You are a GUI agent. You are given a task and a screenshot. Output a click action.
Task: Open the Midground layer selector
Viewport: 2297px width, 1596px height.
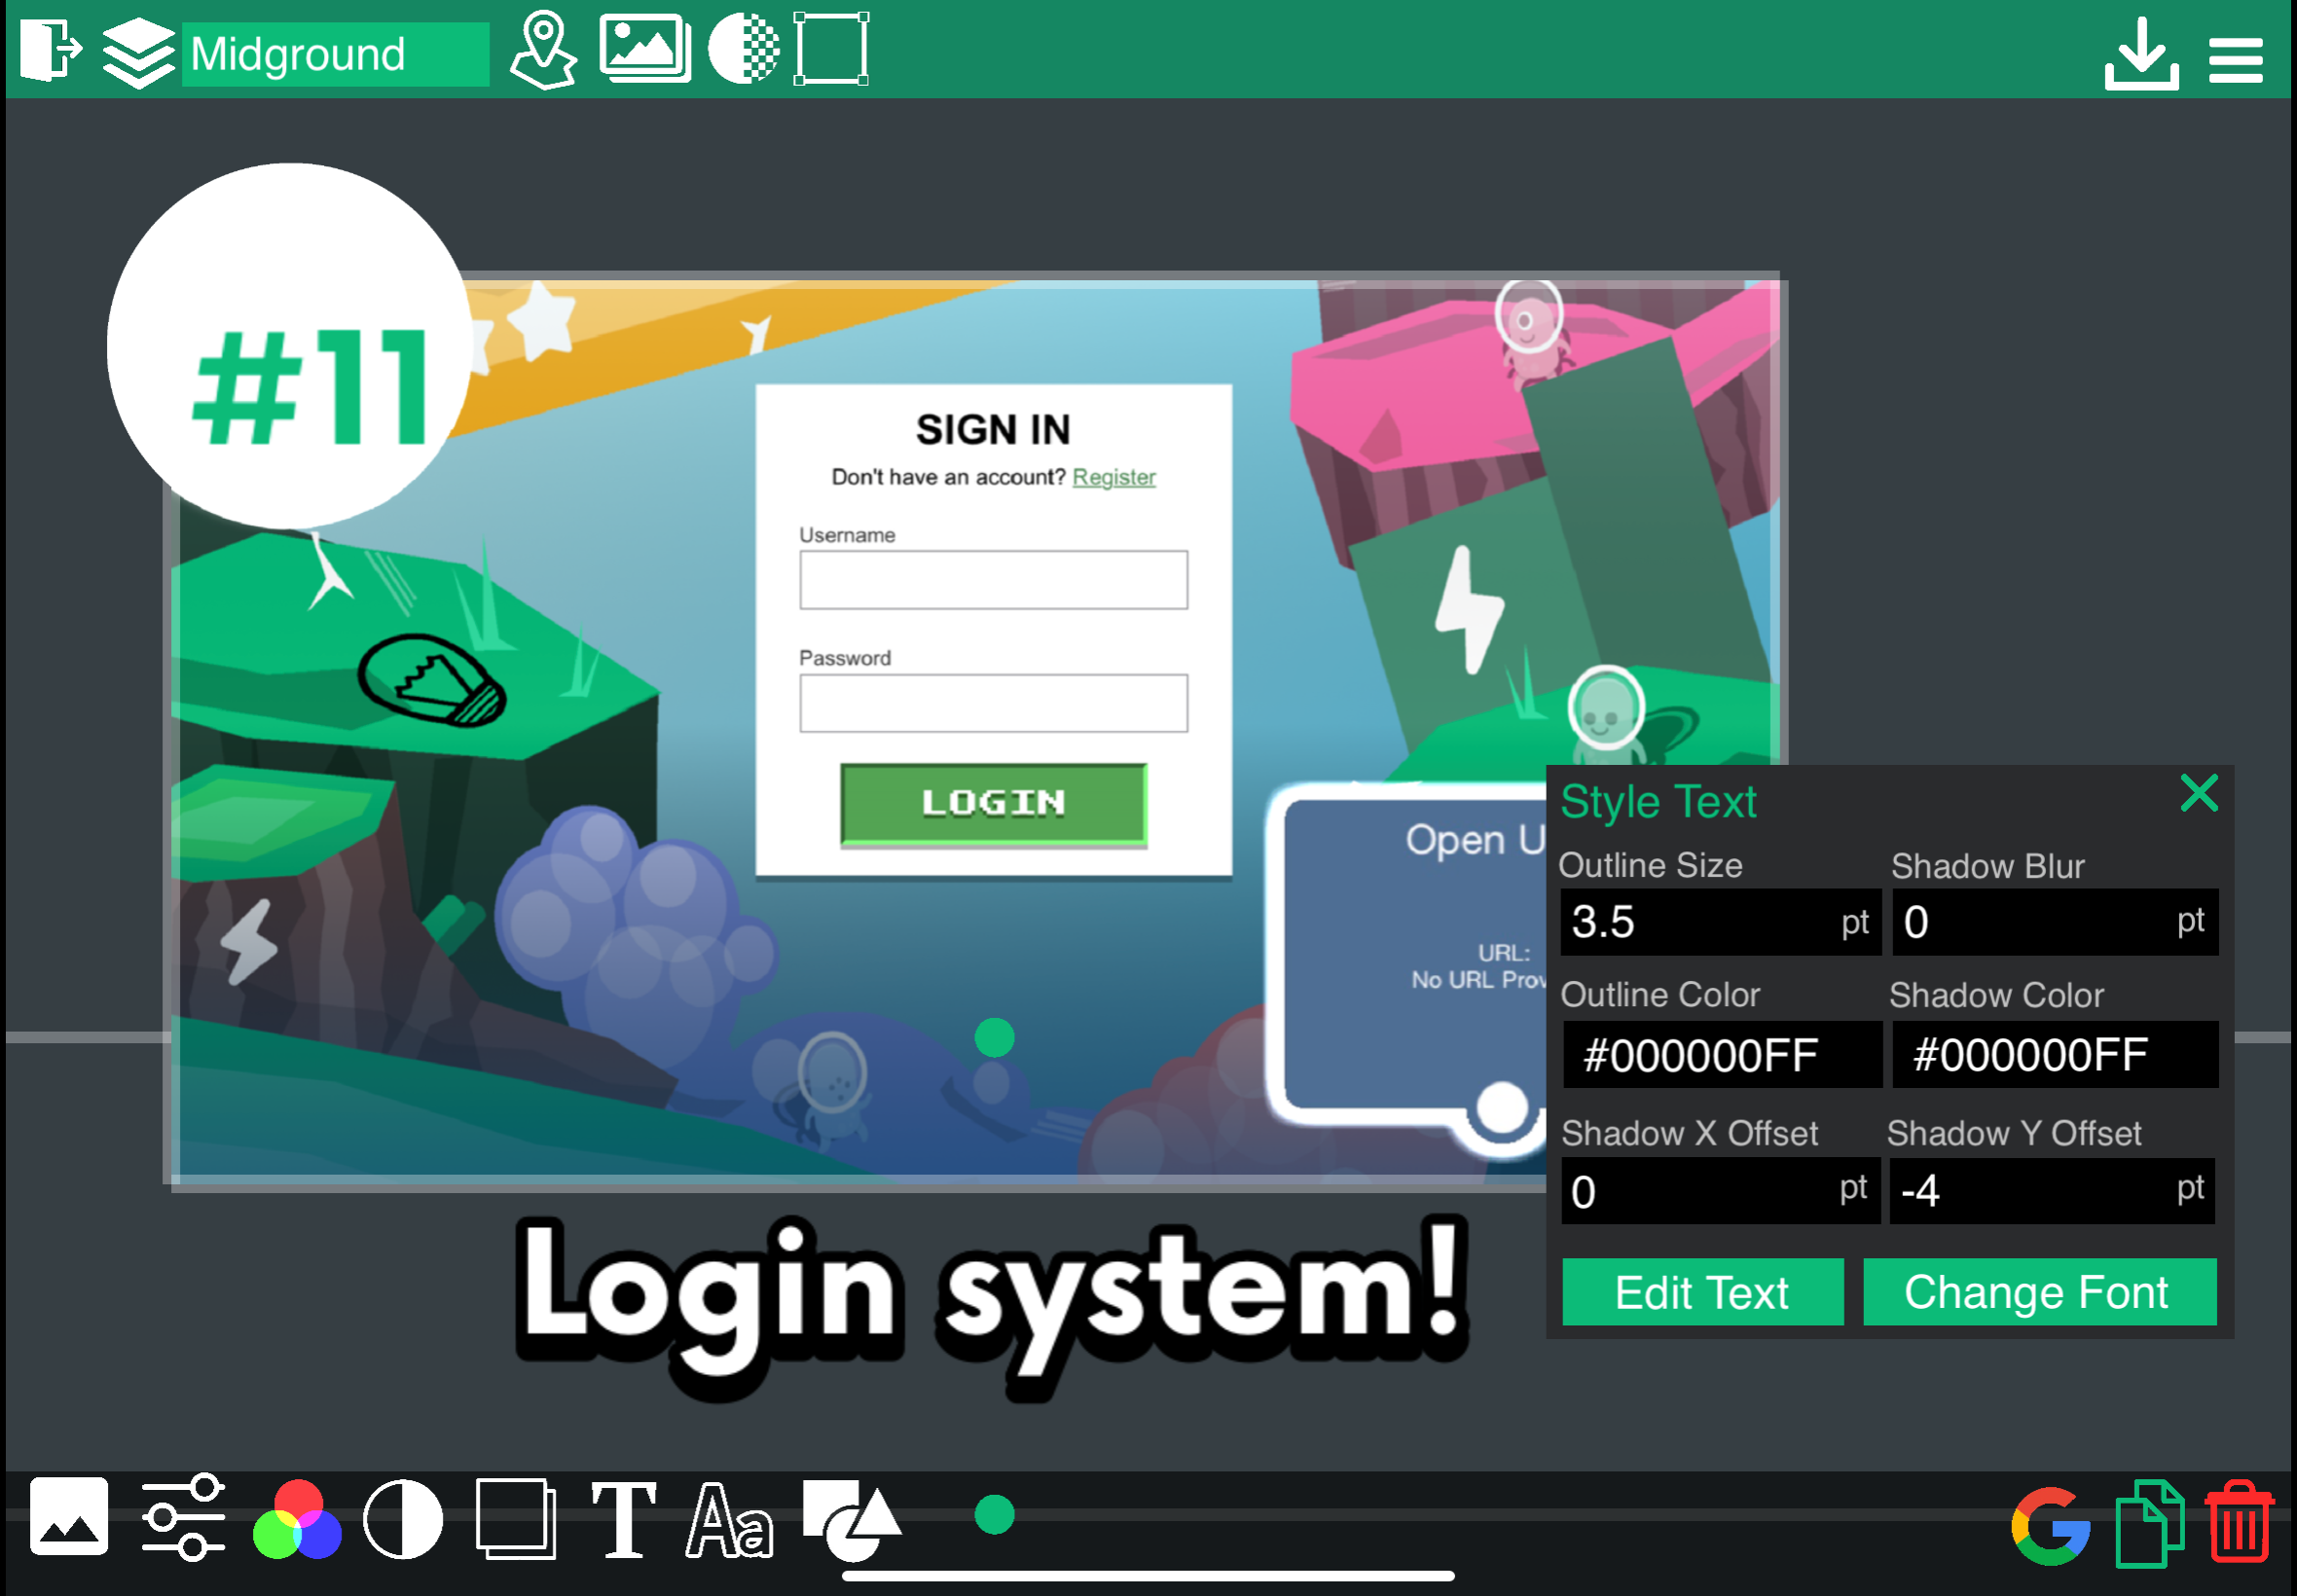click(x=334, y=54)
